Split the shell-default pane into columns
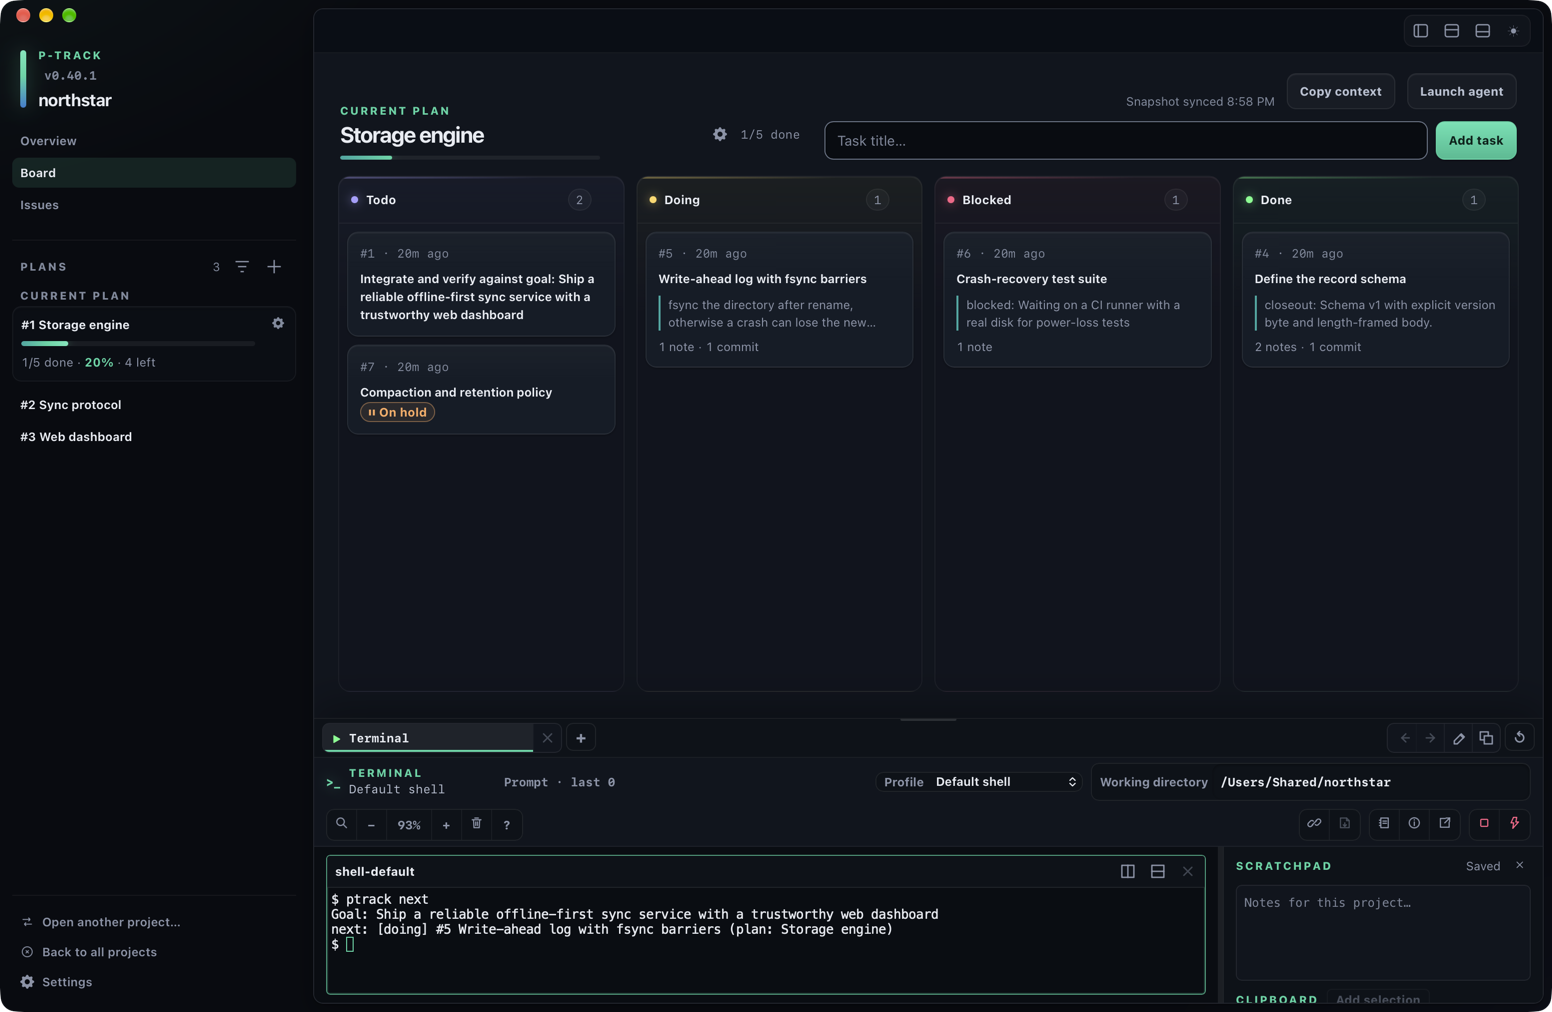The height and width of the screenshot is (1012, 1552). pos(1128,871)
